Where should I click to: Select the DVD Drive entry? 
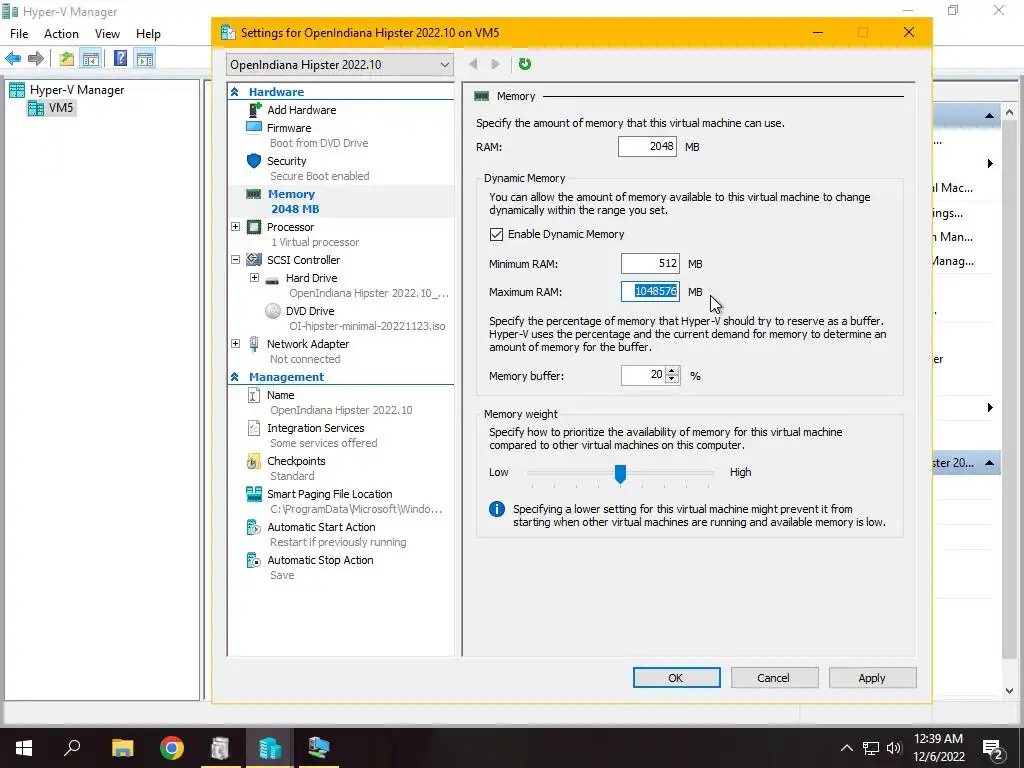coord(310,312)
